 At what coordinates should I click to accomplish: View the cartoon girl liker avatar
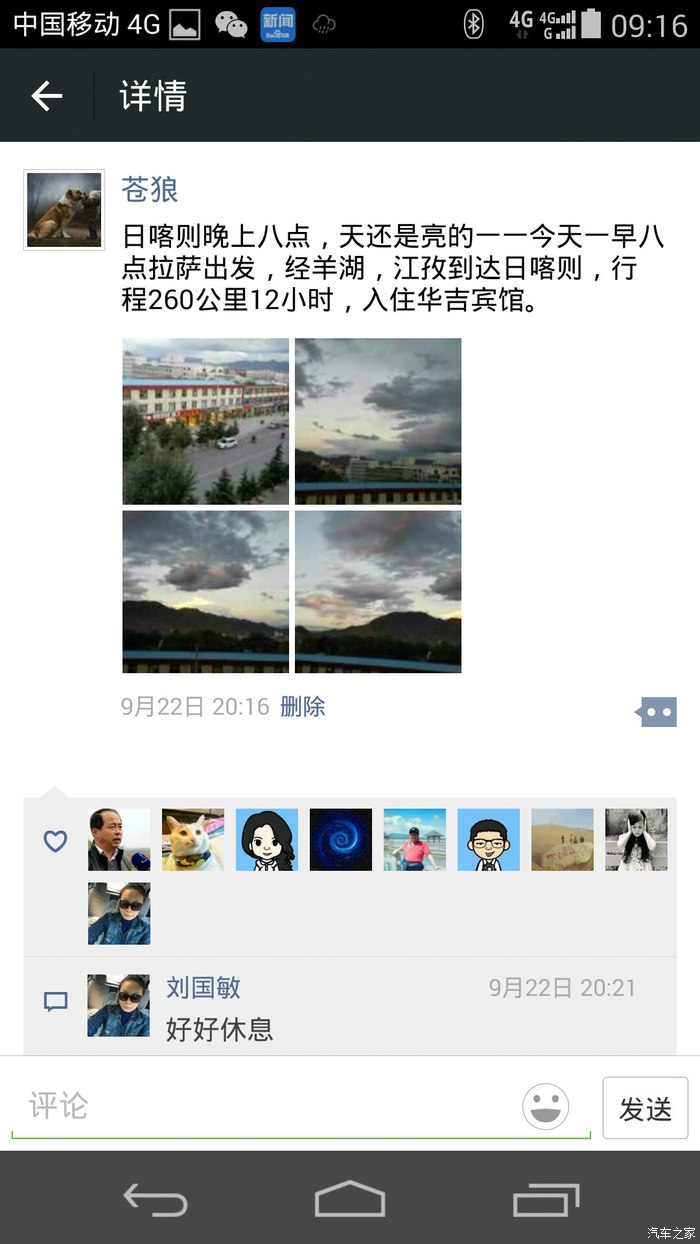point(267,840)
